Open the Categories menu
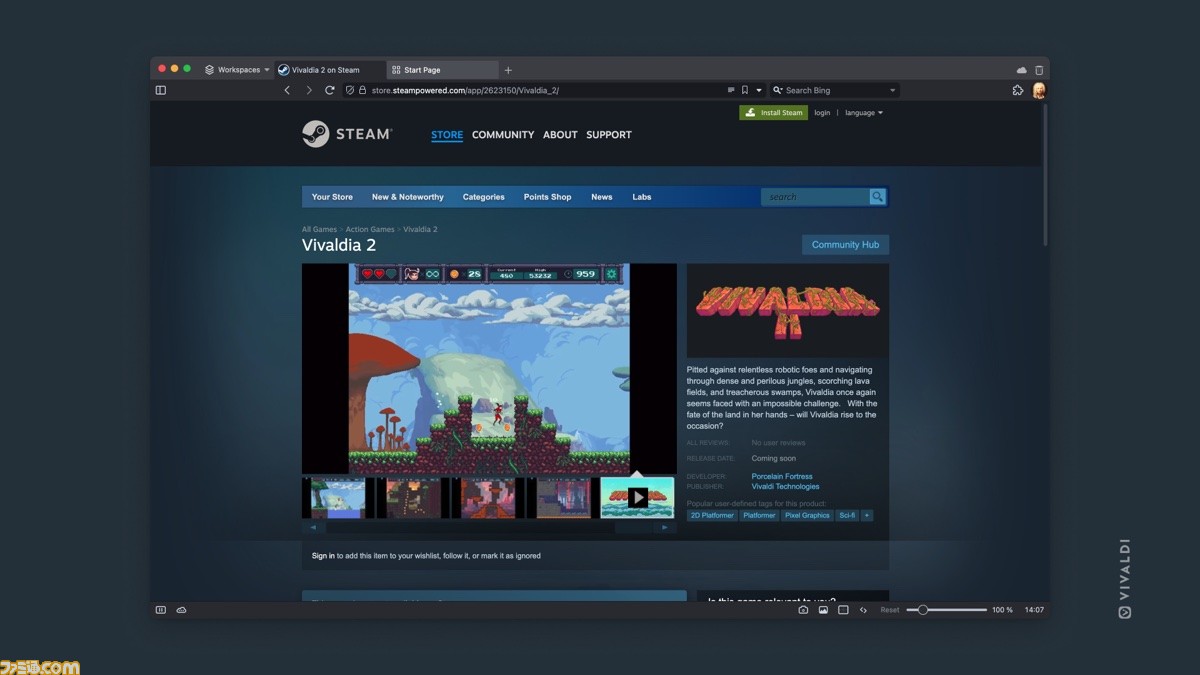The width and height of the screenshot is (1200, 675). [x=484, y=197]
